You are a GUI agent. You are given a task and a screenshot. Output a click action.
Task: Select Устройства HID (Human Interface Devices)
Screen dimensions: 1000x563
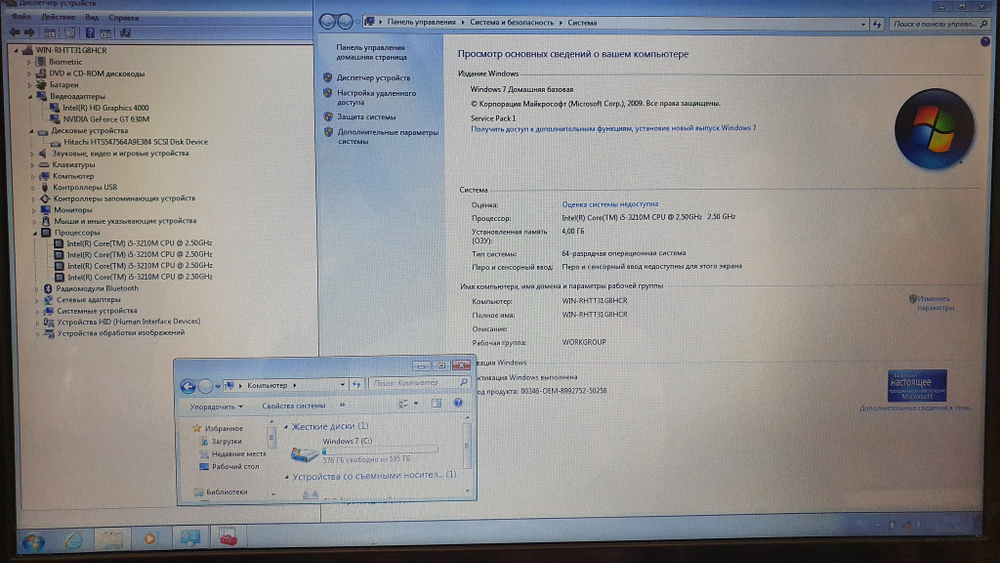pos(128,322)
